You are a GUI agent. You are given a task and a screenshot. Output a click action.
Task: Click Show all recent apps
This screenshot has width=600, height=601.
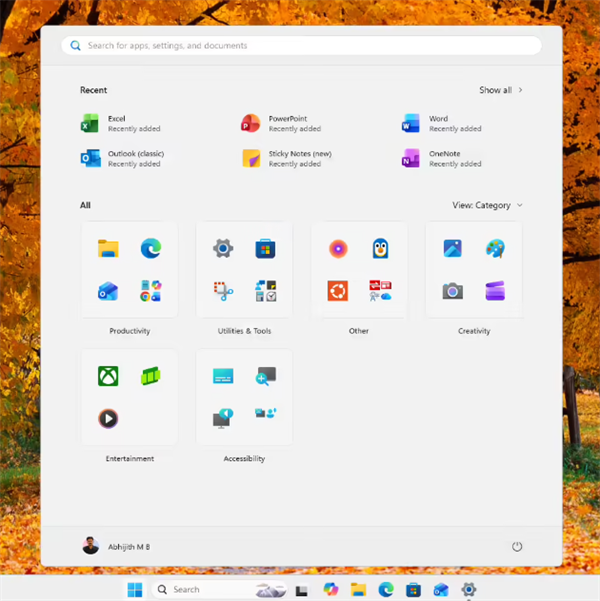pyautogui.click(x=501, y=90)
